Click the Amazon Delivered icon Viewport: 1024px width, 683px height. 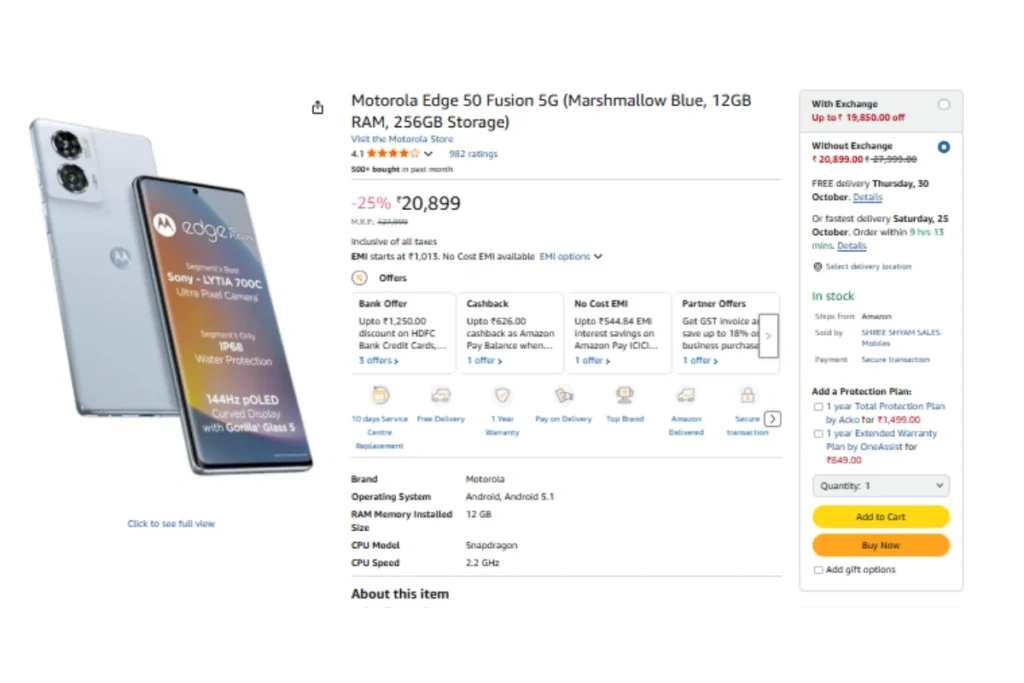tap(686, 396)
